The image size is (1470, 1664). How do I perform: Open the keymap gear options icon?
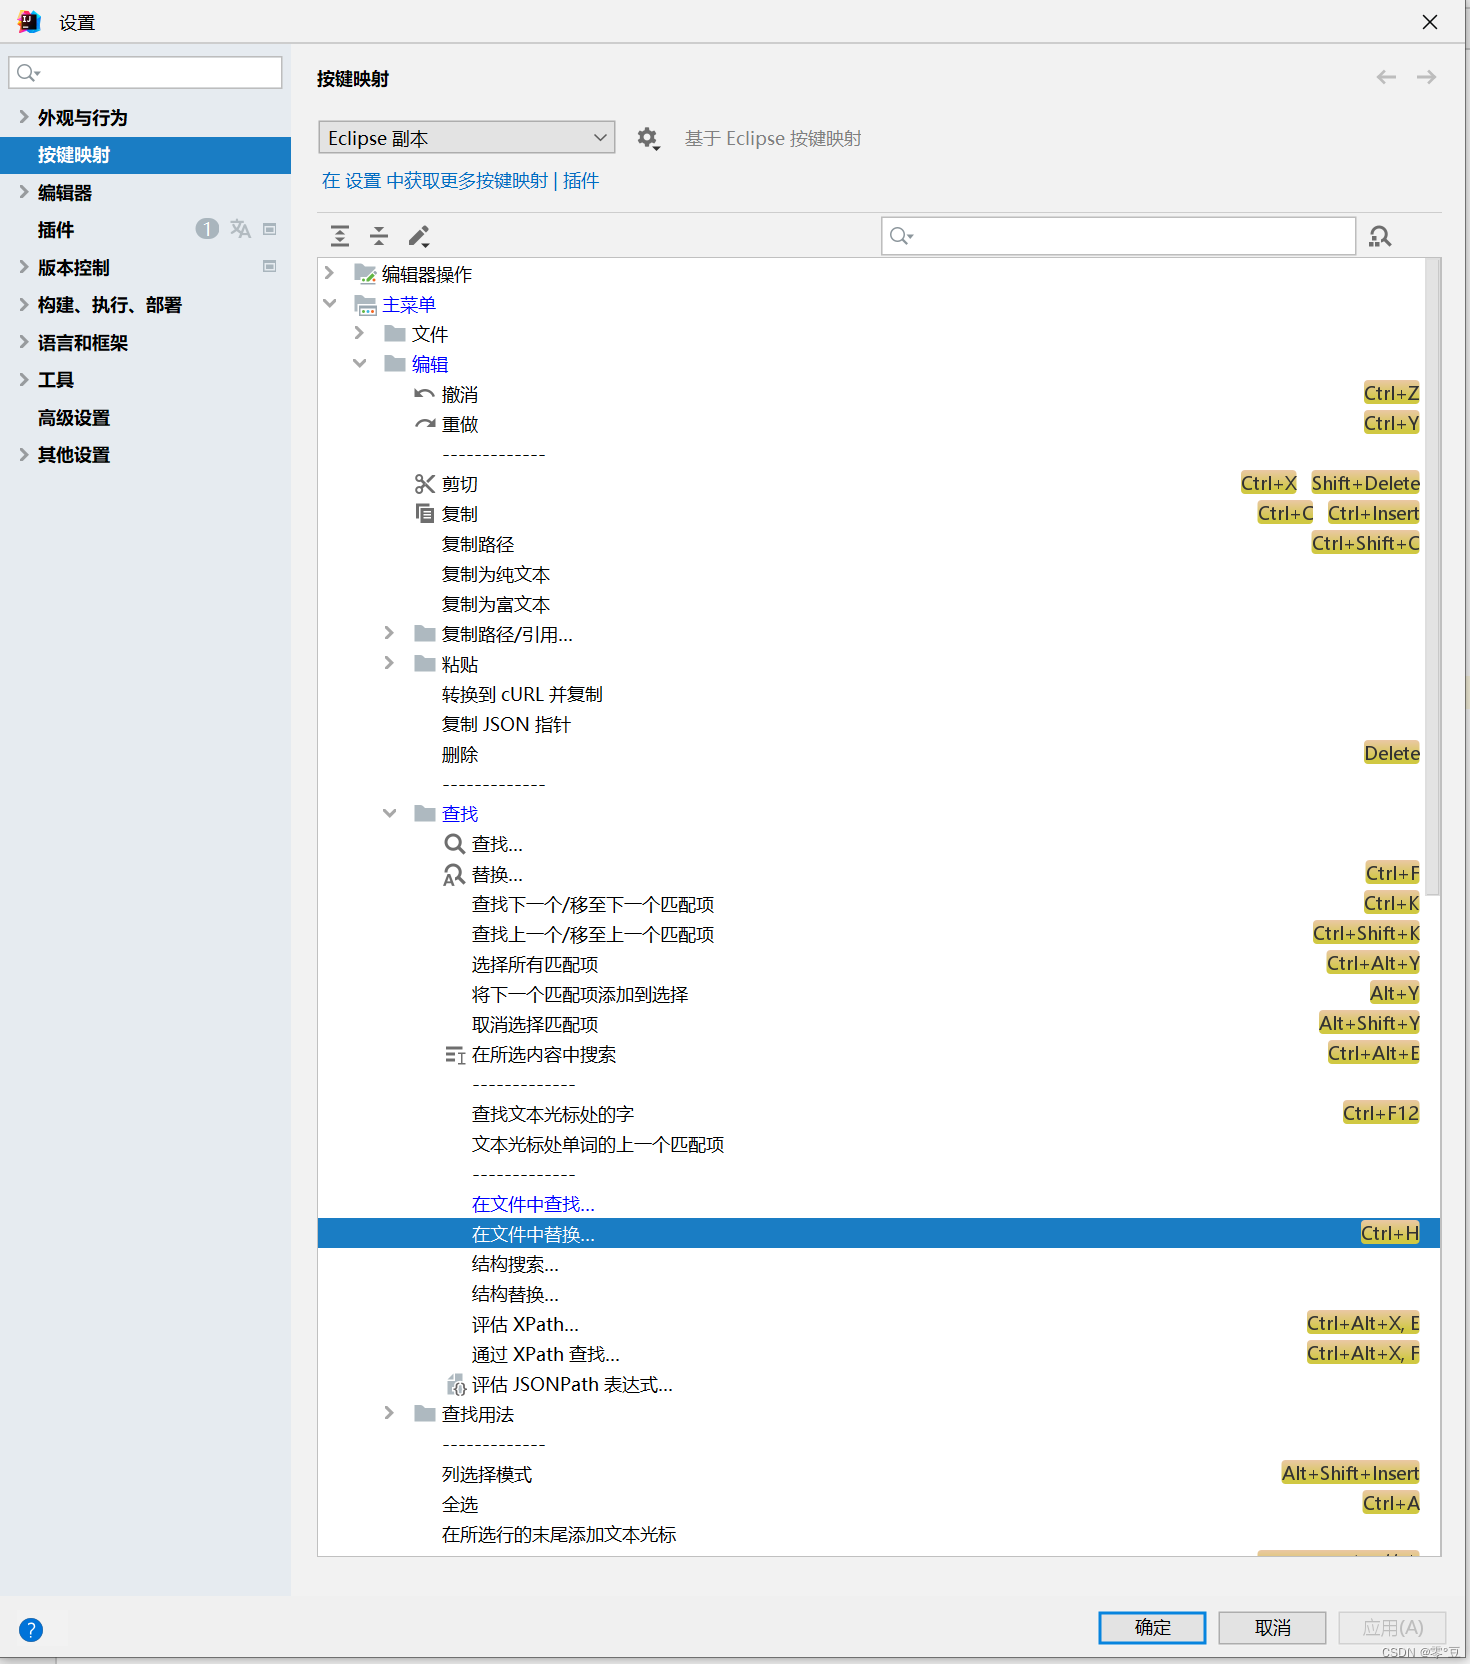[648, 138]
